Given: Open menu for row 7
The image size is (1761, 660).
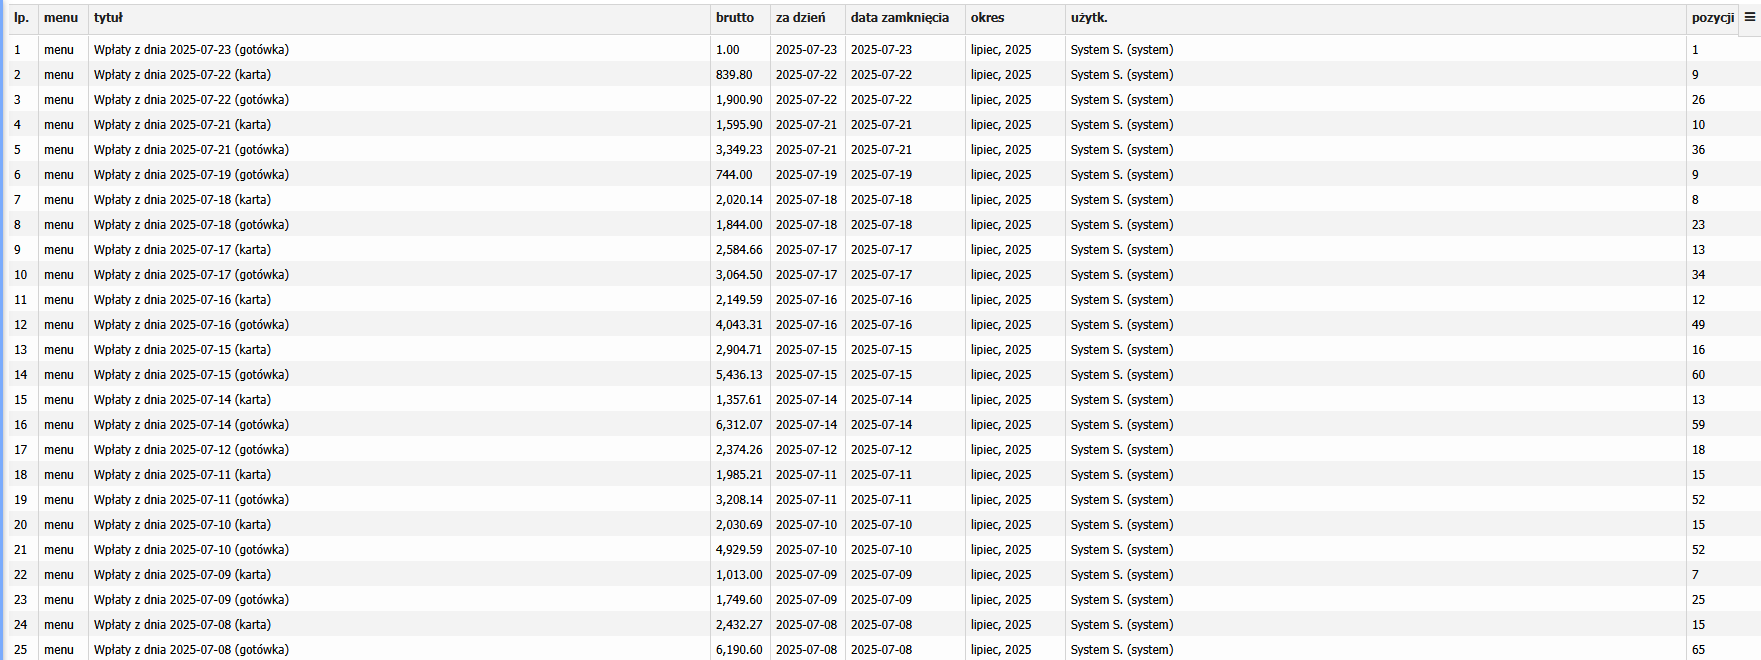Looking at the screenshot, I should tap(59, 200).
